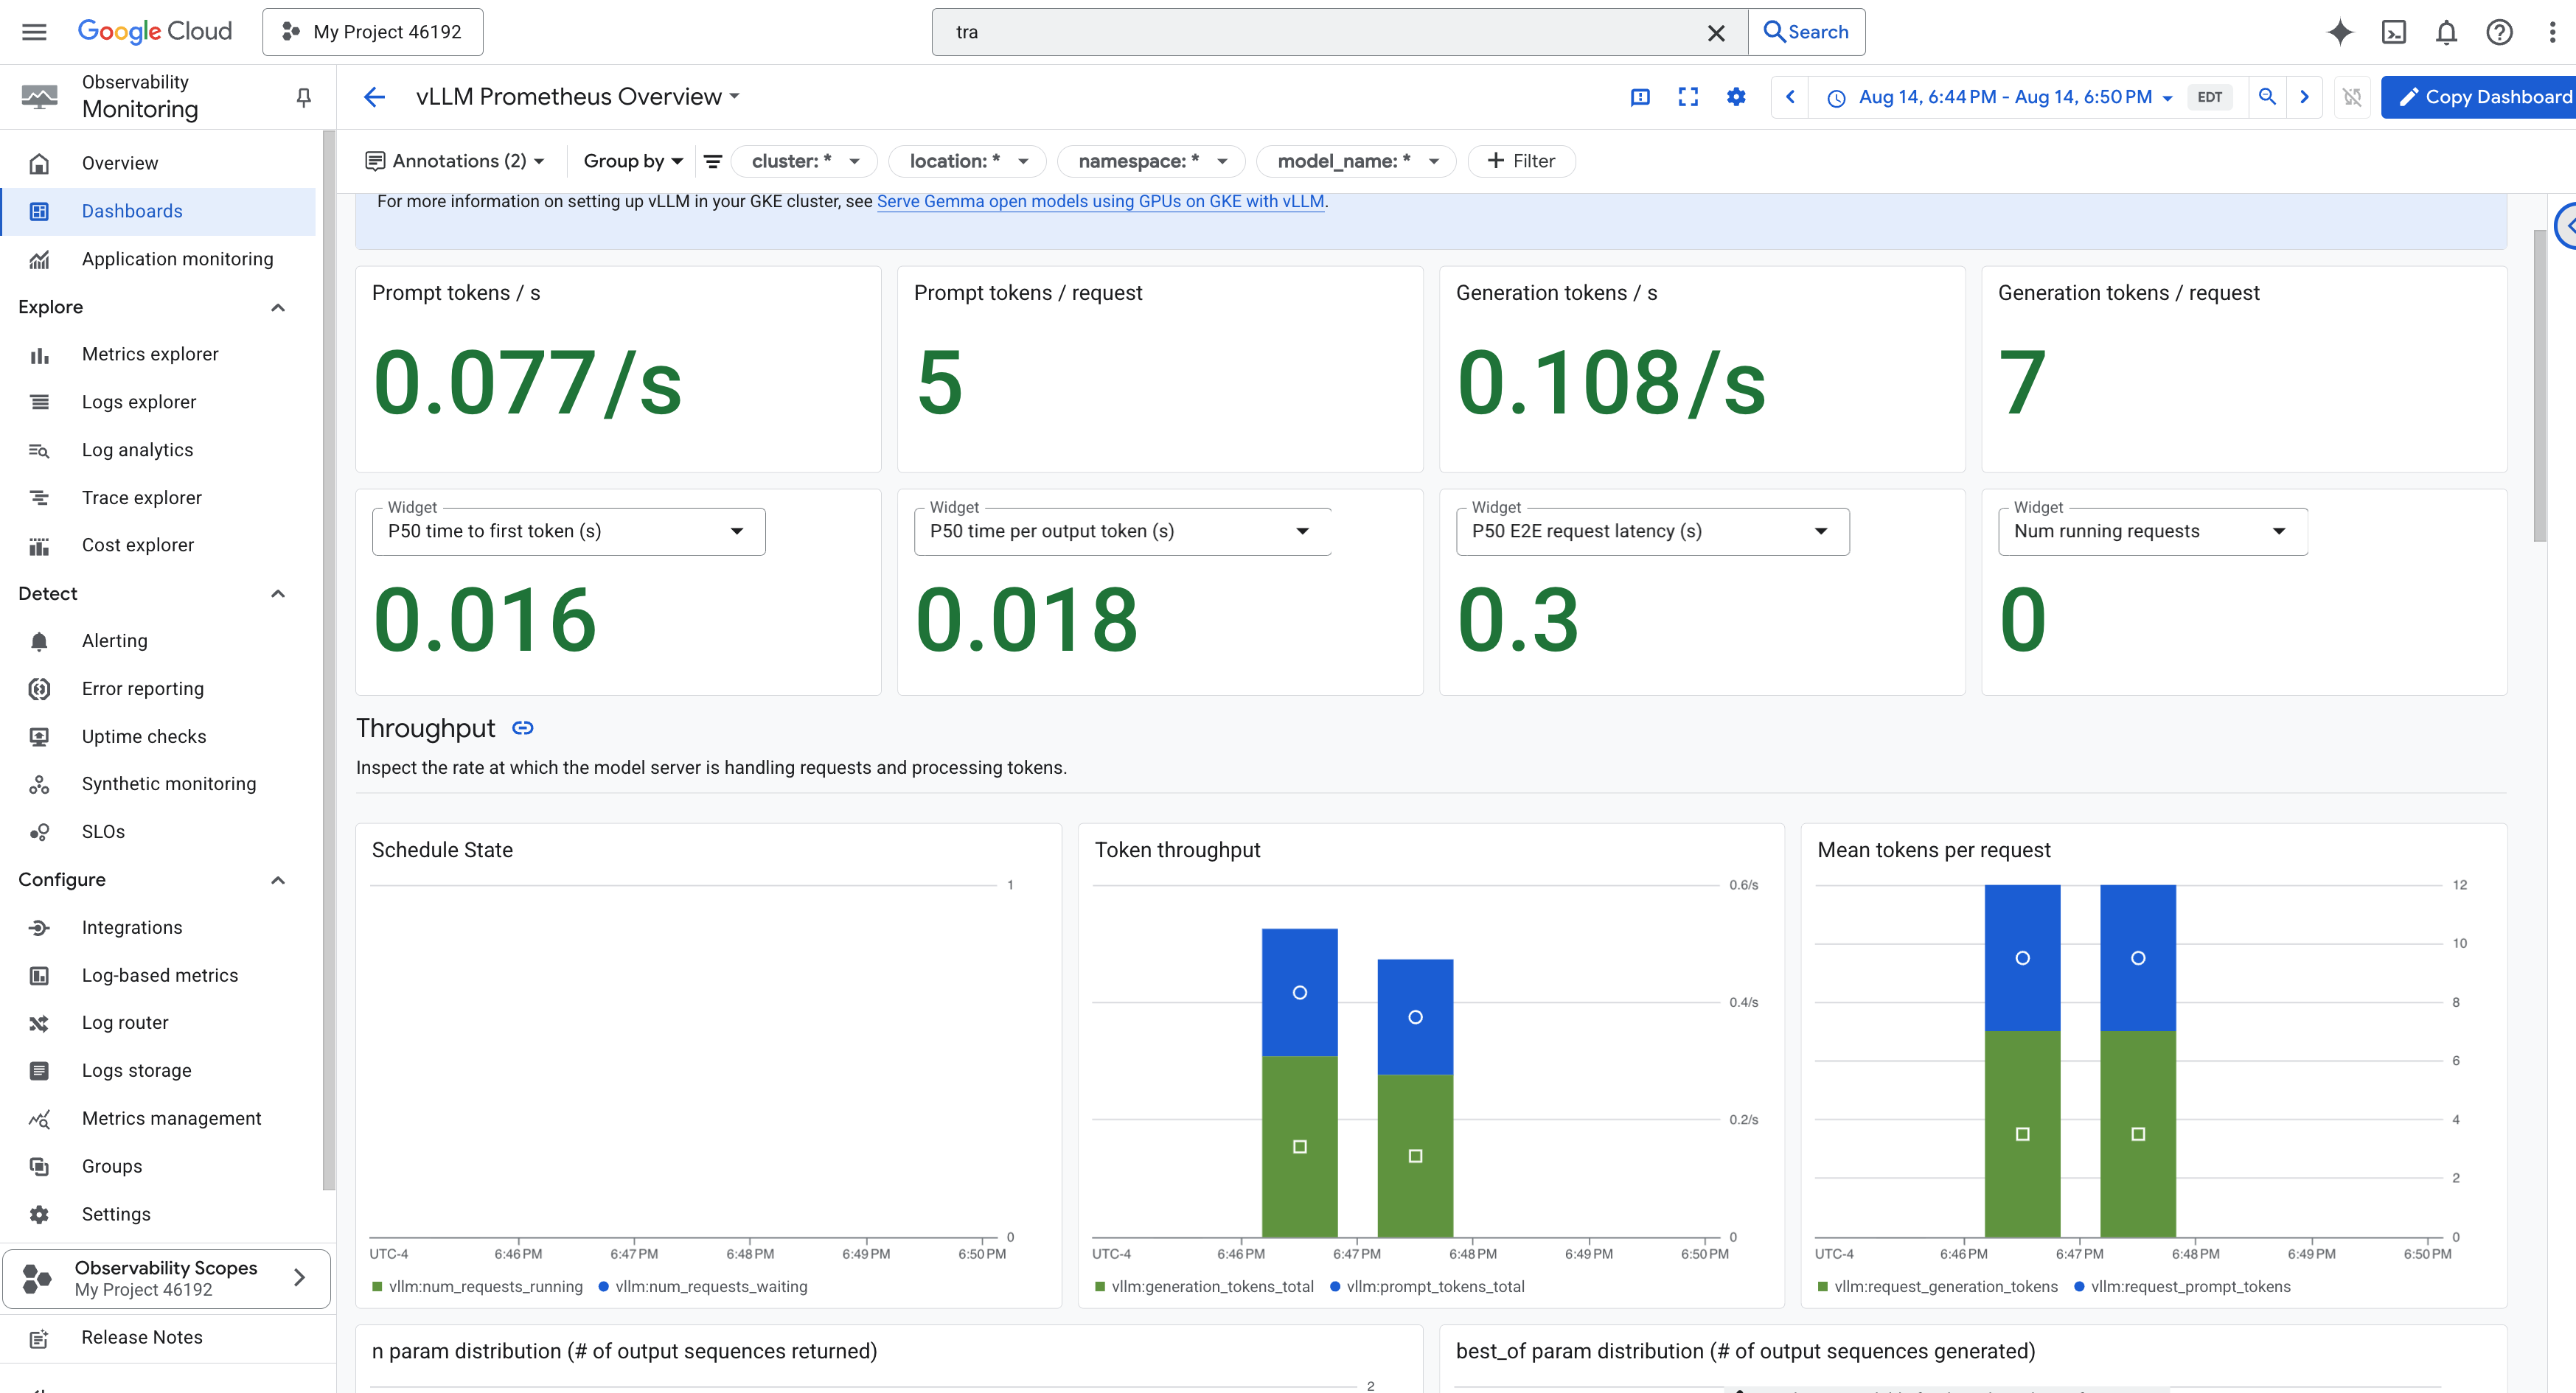
Task: Copy link to Throughput section
Action: (x=522, y=728)
